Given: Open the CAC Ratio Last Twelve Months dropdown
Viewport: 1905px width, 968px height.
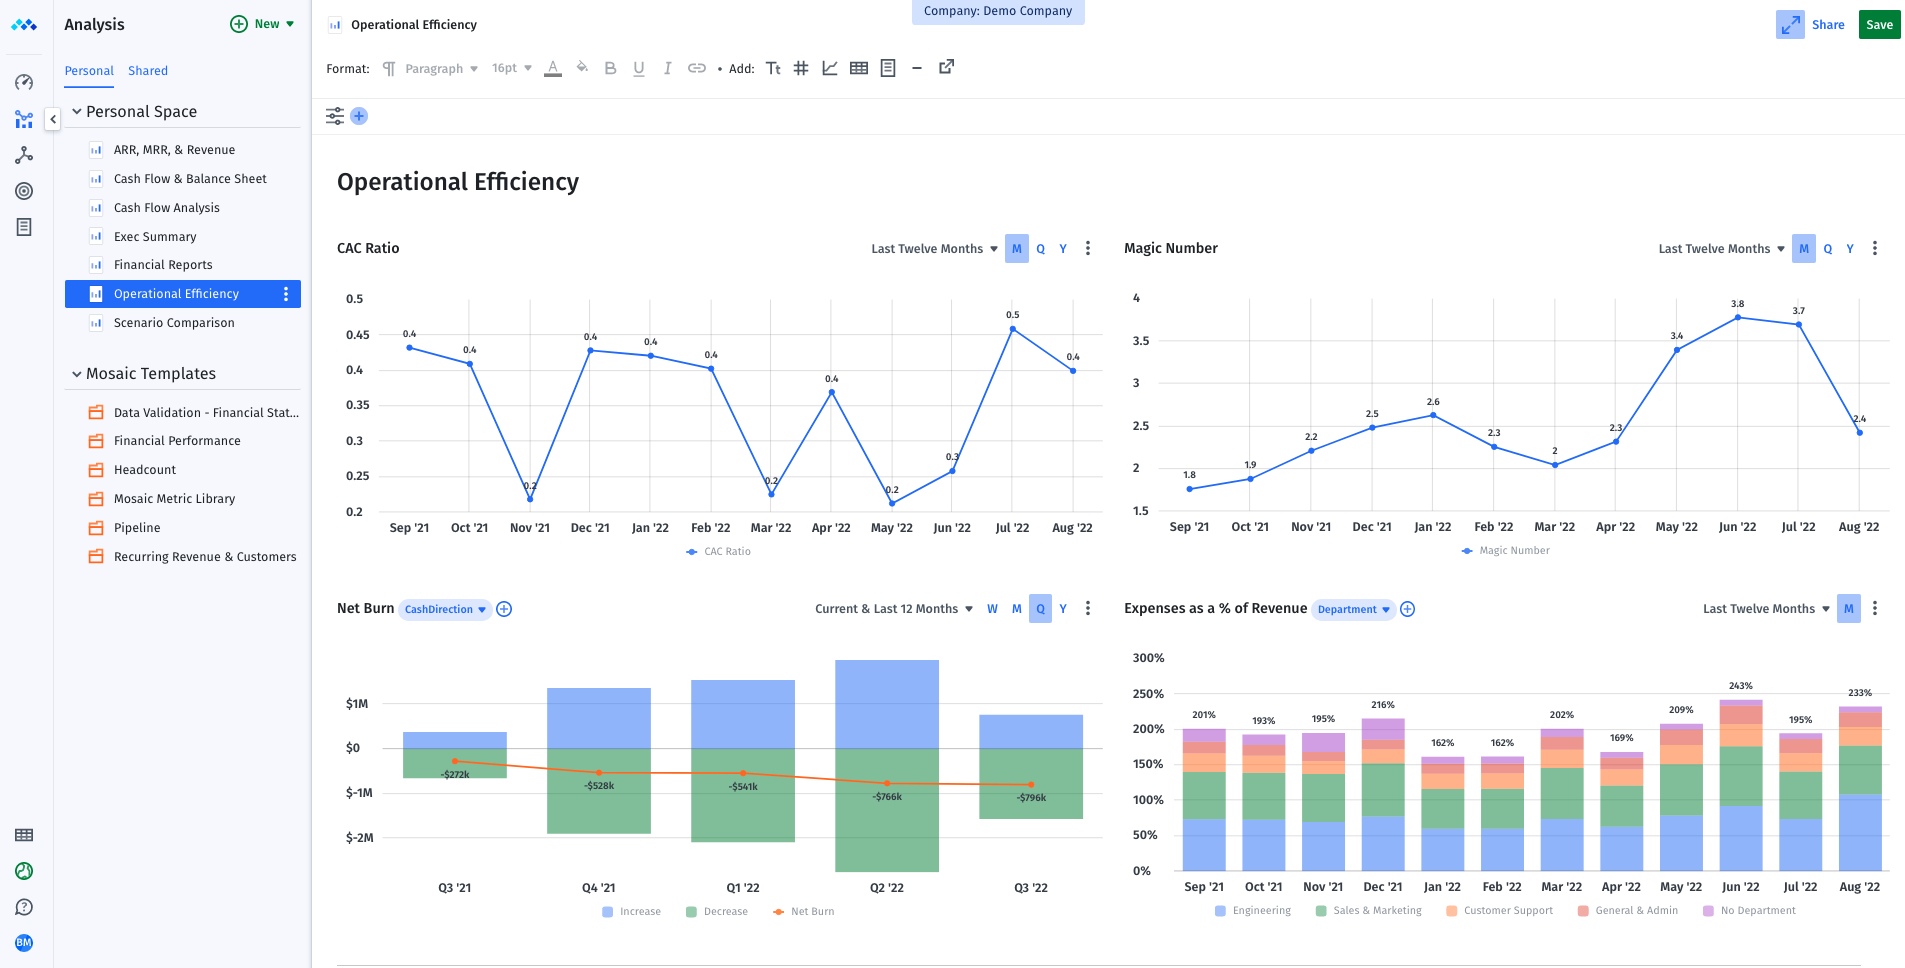Looking at the screenshot, I should pos(934,249).
